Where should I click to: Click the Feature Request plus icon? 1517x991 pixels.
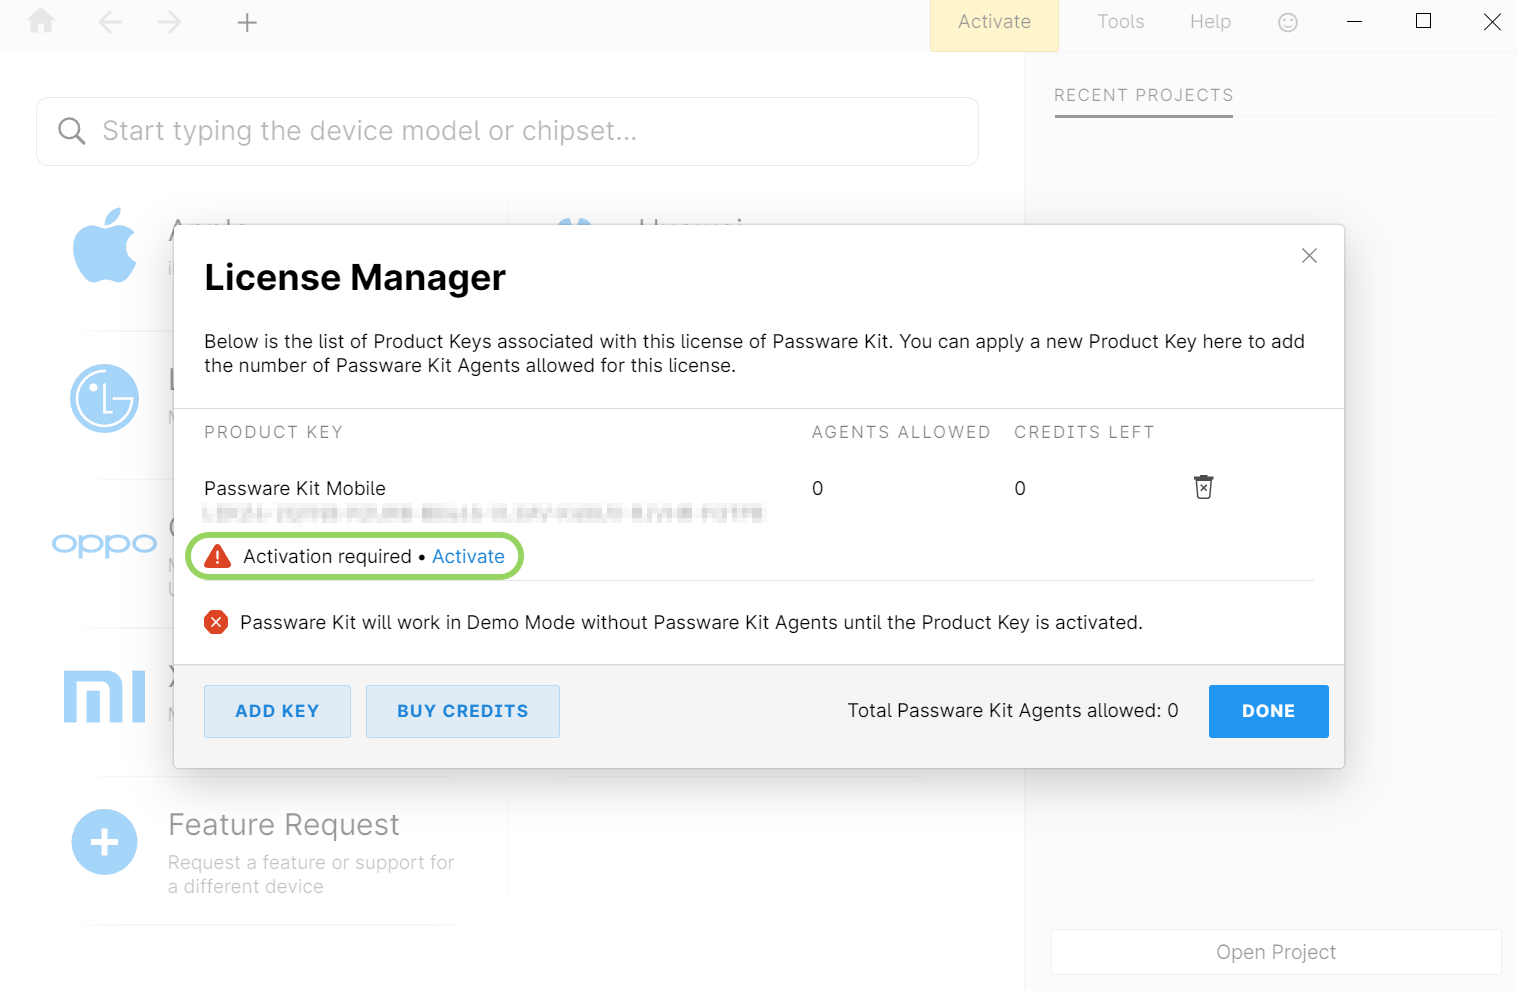tap(104, 841)
